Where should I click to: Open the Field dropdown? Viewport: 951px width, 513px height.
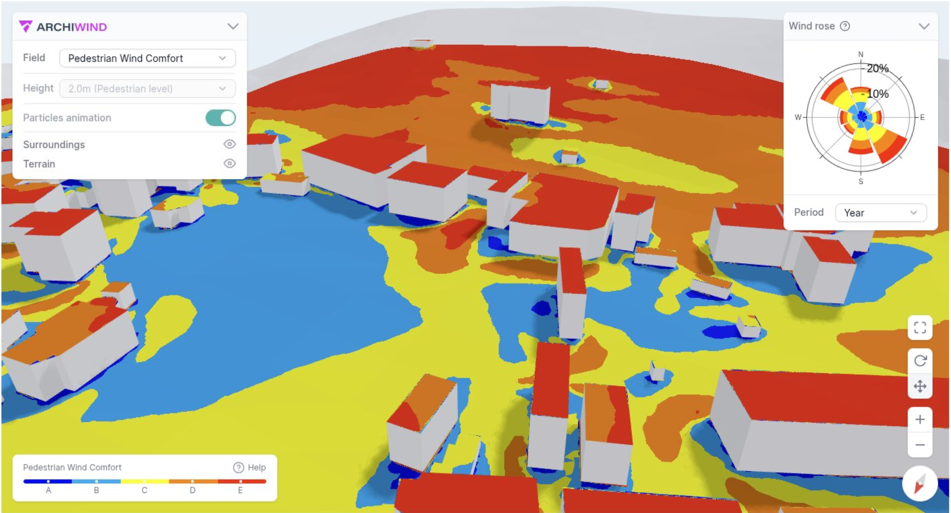coord(147,59)
